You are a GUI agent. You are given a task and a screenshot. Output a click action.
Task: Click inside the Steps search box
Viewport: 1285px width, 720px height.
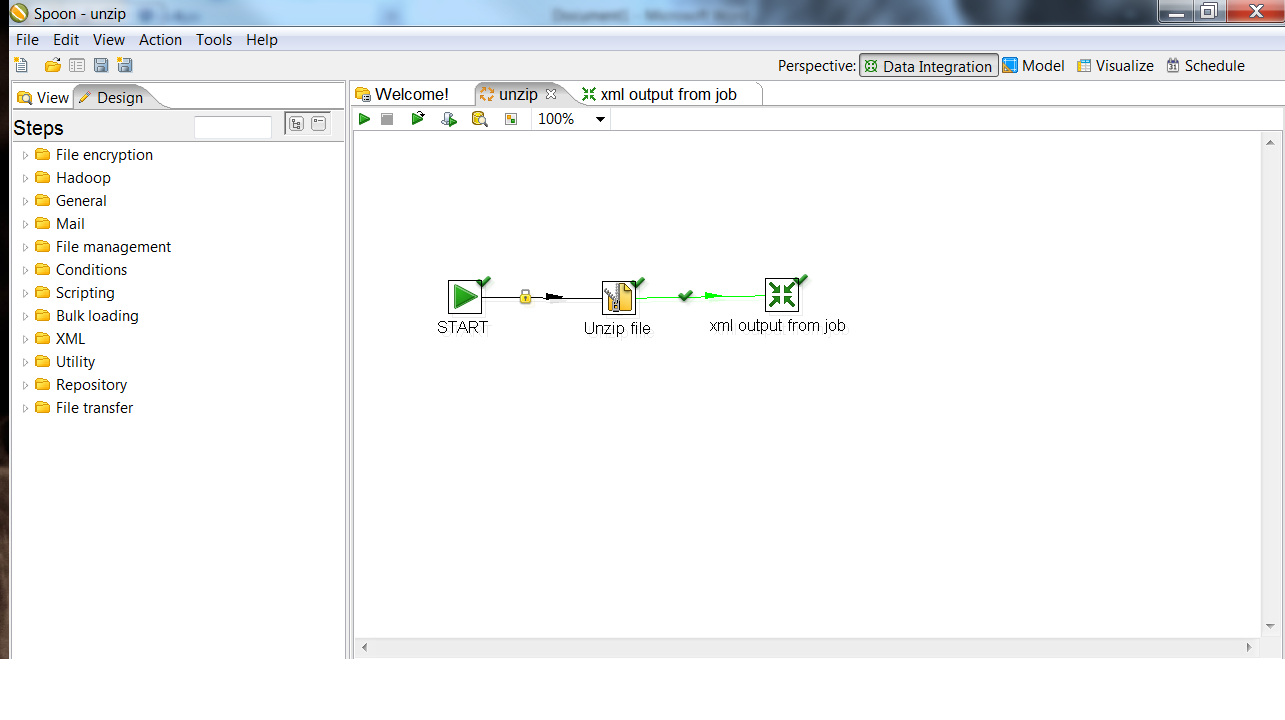click(x=232, y=126)
